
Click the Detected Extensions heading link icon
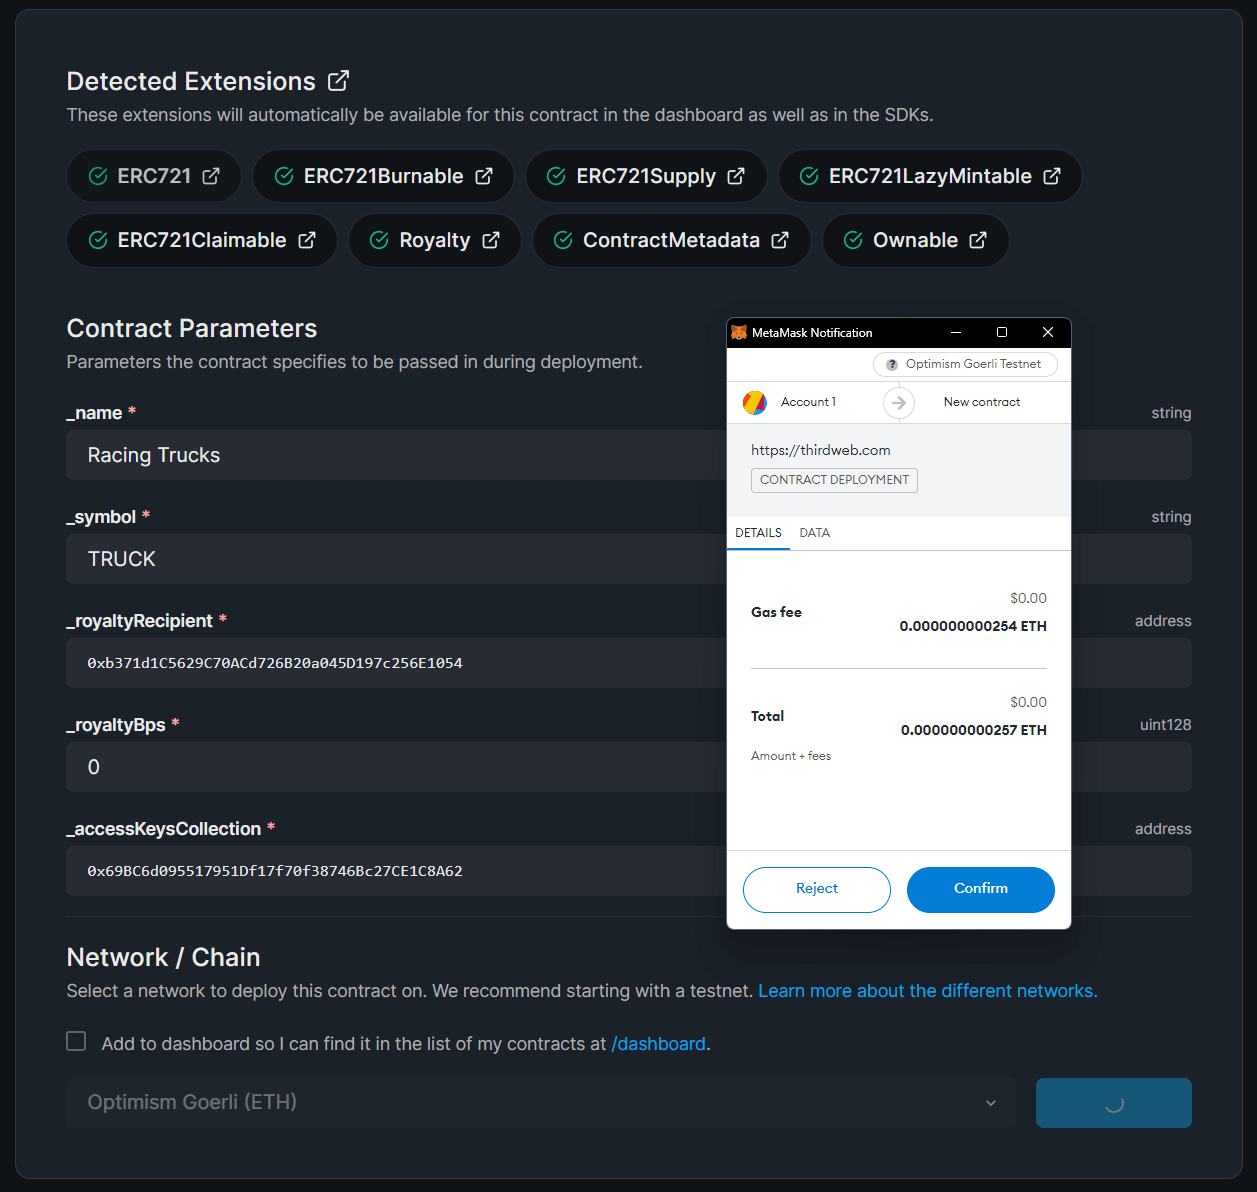click(338, 80)
